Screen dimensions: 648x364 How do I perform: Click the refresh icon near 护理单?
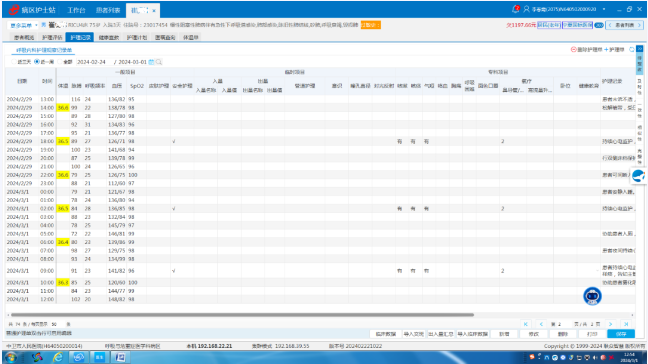[x=631, y=50]
